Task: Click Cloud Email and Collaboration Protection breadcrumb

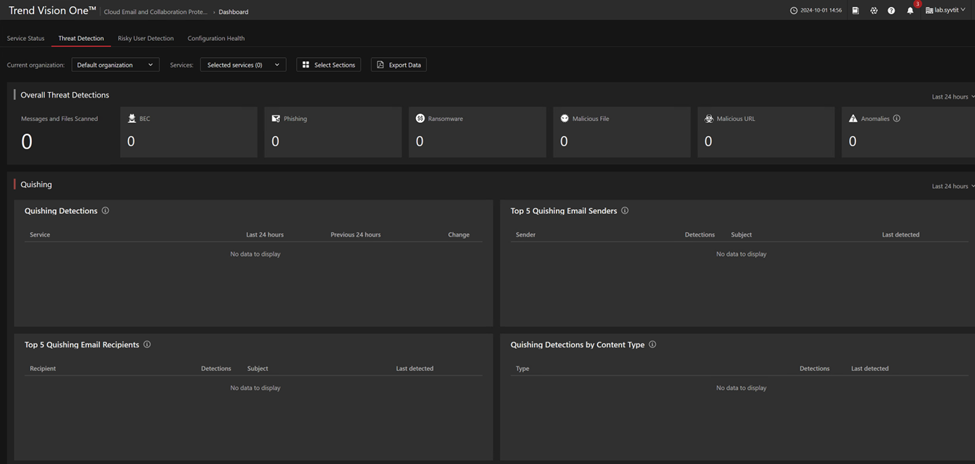Action: [155, 12]
